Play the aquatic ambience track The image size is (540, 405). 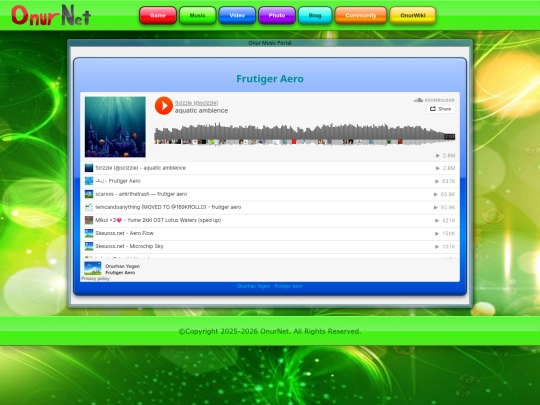tap(164, 106)
